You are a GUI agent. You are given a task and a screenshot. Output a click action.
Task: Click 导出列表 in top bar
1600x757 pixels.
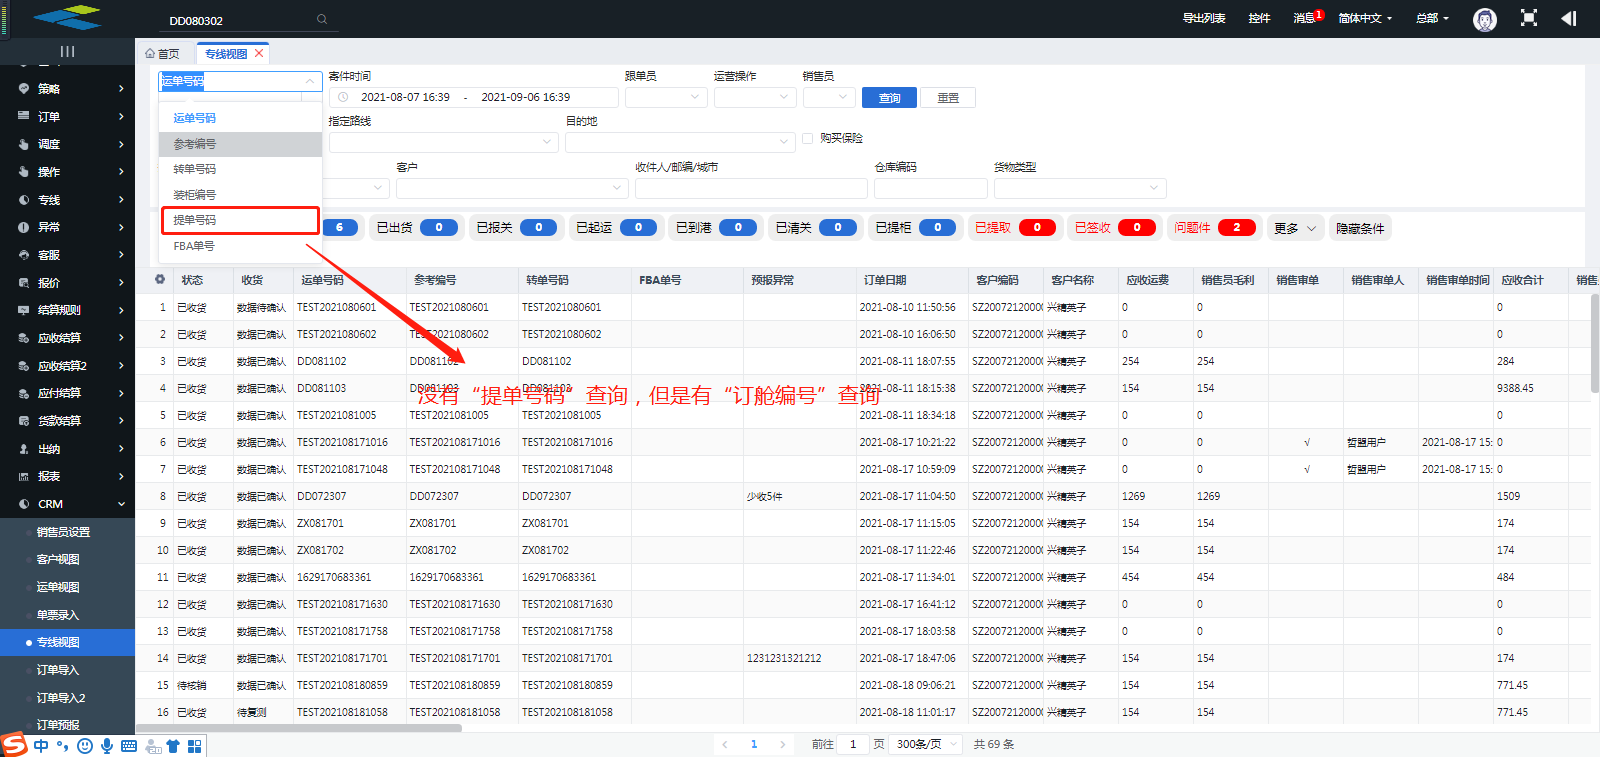[x=1204, y=18]
